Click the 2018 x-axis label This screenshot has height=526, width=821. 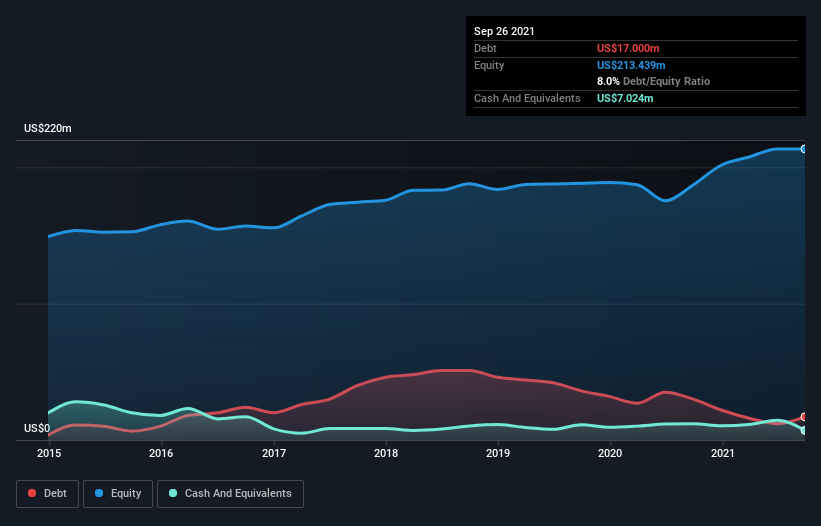pyautogui.click(x=386, y=453)
